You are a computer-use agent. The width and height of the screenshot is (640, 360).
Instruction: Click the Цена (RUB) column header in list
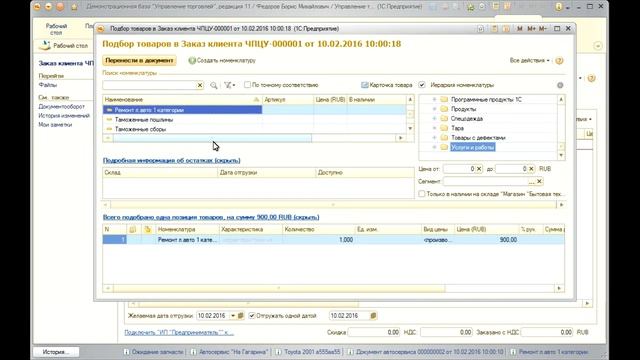pos(330,100)
